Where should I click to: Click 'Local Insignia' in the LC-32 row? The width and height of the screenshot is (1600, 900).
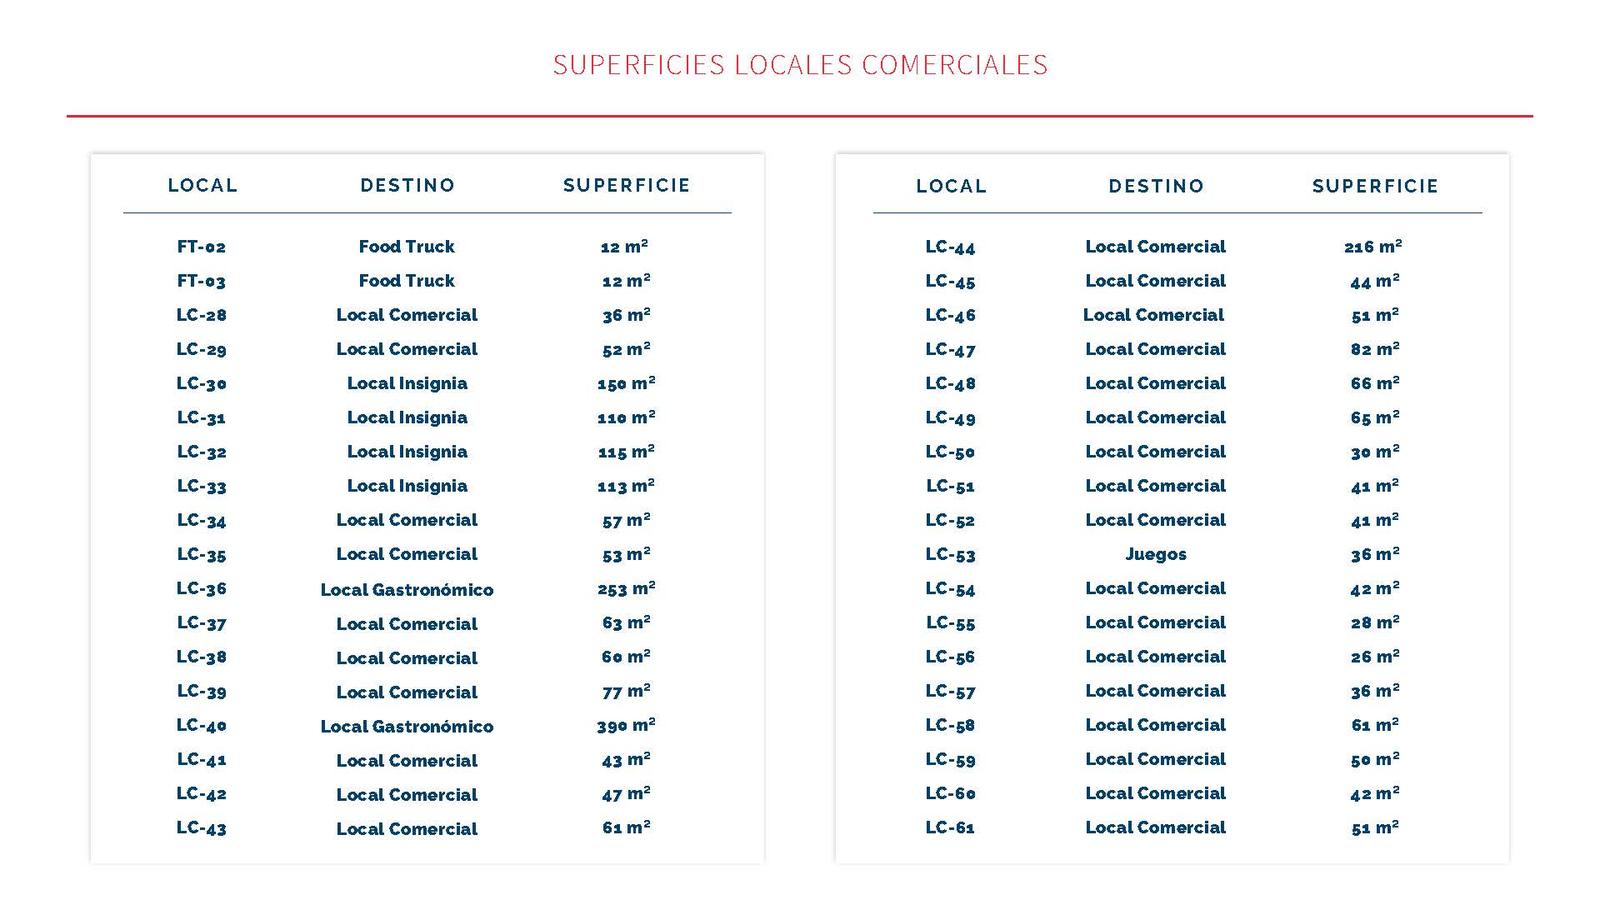[407, 452]
